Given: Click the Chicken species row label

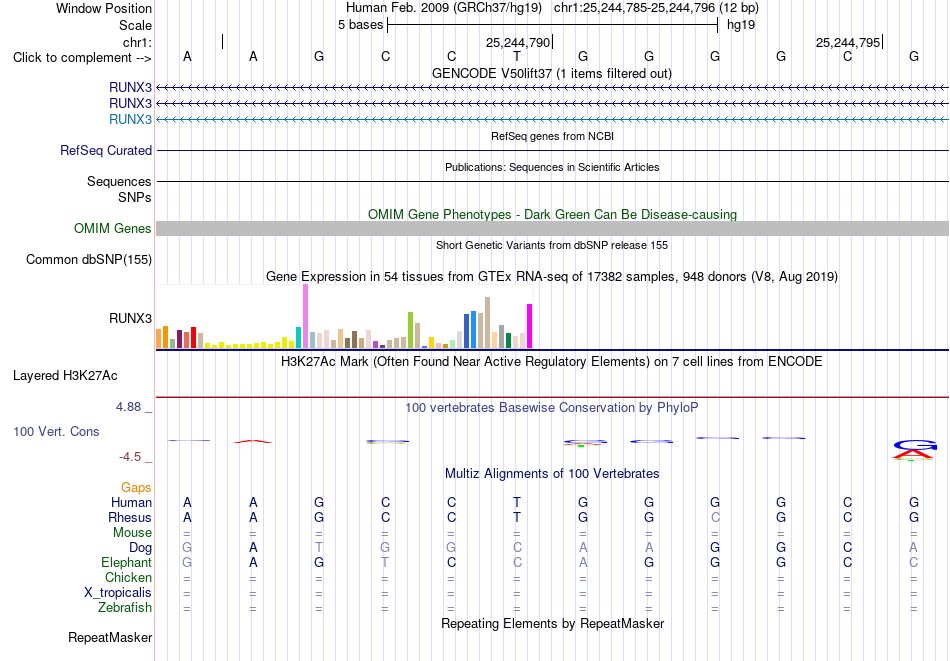Looking at the screenshot, I should tap(128, 577).
